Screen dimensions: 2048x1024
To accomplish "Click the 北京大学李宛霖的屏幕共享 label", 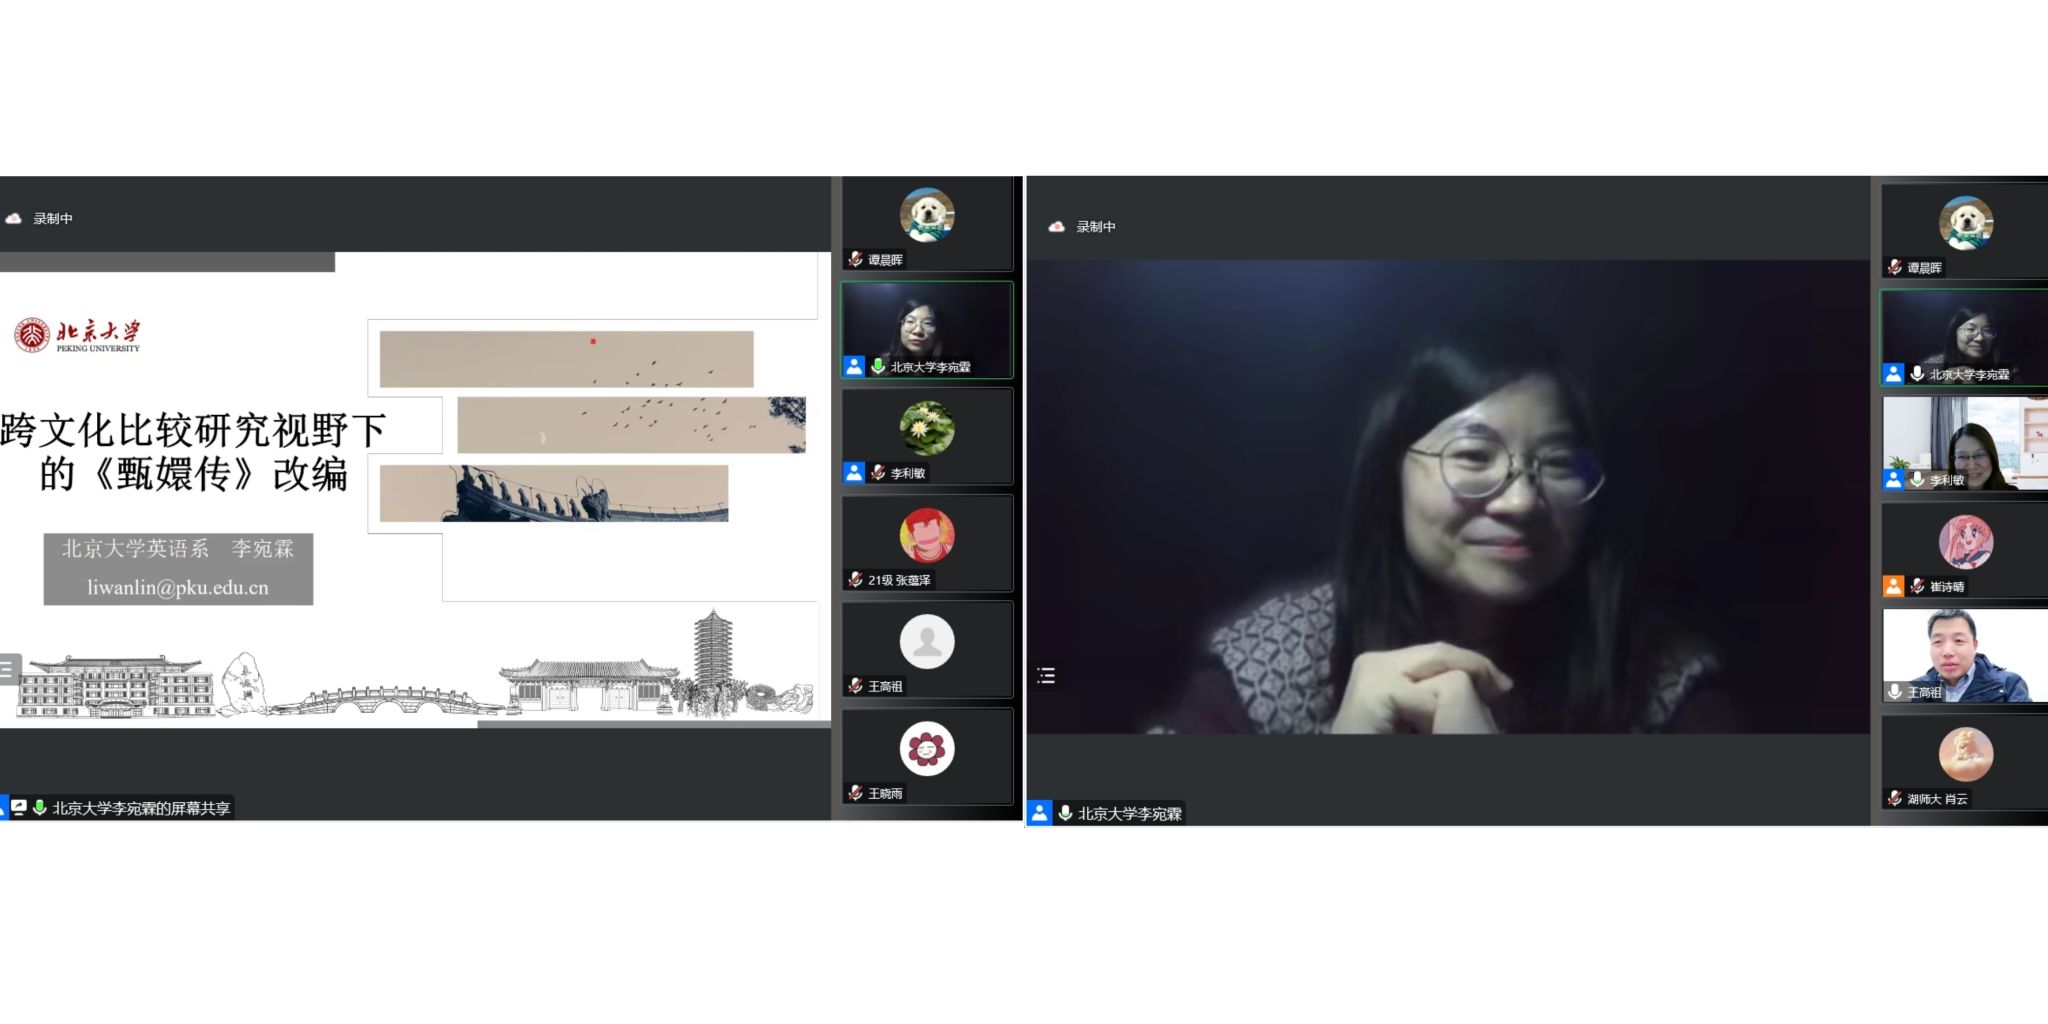I will click(141, 808).
